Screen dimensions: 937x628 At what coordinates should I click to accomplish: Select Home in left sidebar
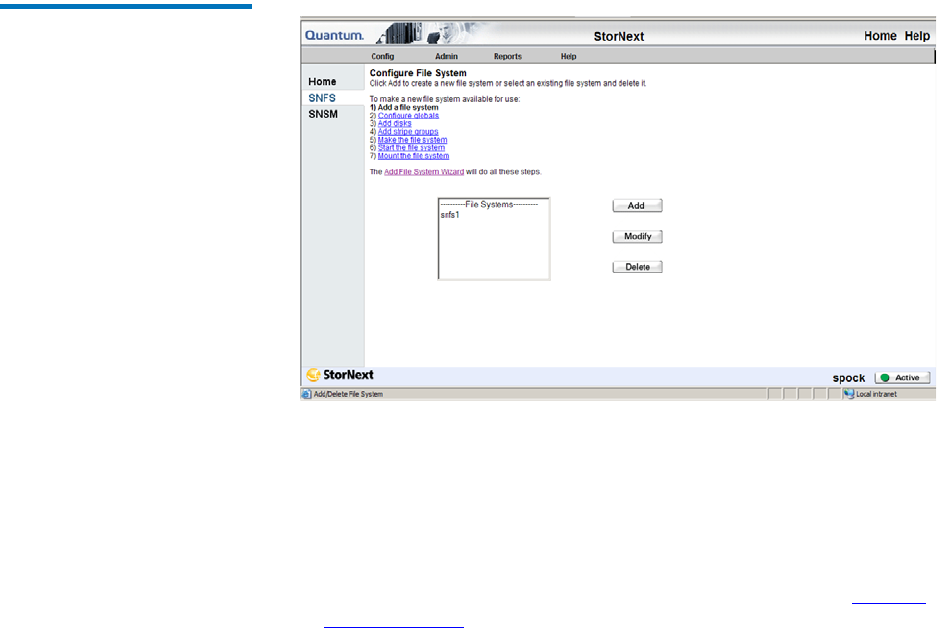point(322,81)
